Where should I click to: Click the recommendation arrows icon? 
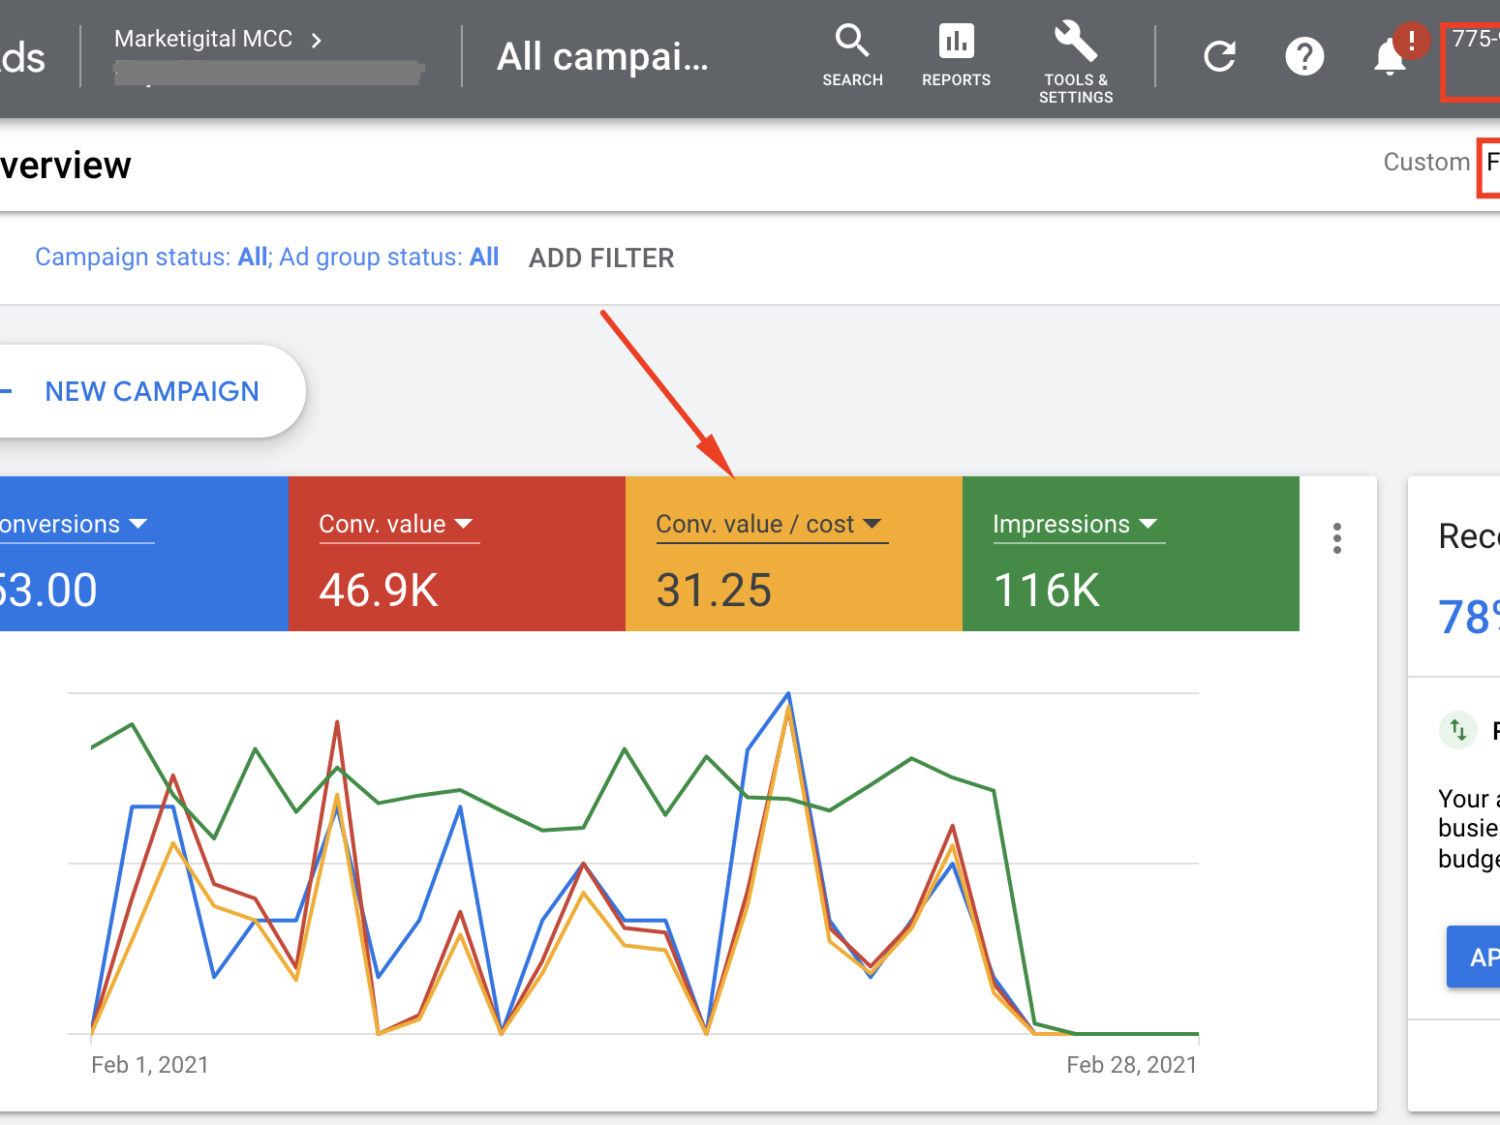(1458, 730)
